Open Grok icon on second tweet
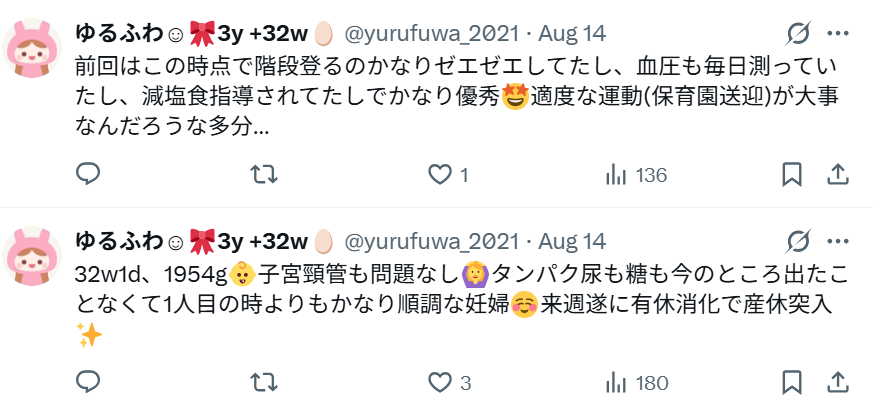The image size is (874, 413). click(798, 241)
